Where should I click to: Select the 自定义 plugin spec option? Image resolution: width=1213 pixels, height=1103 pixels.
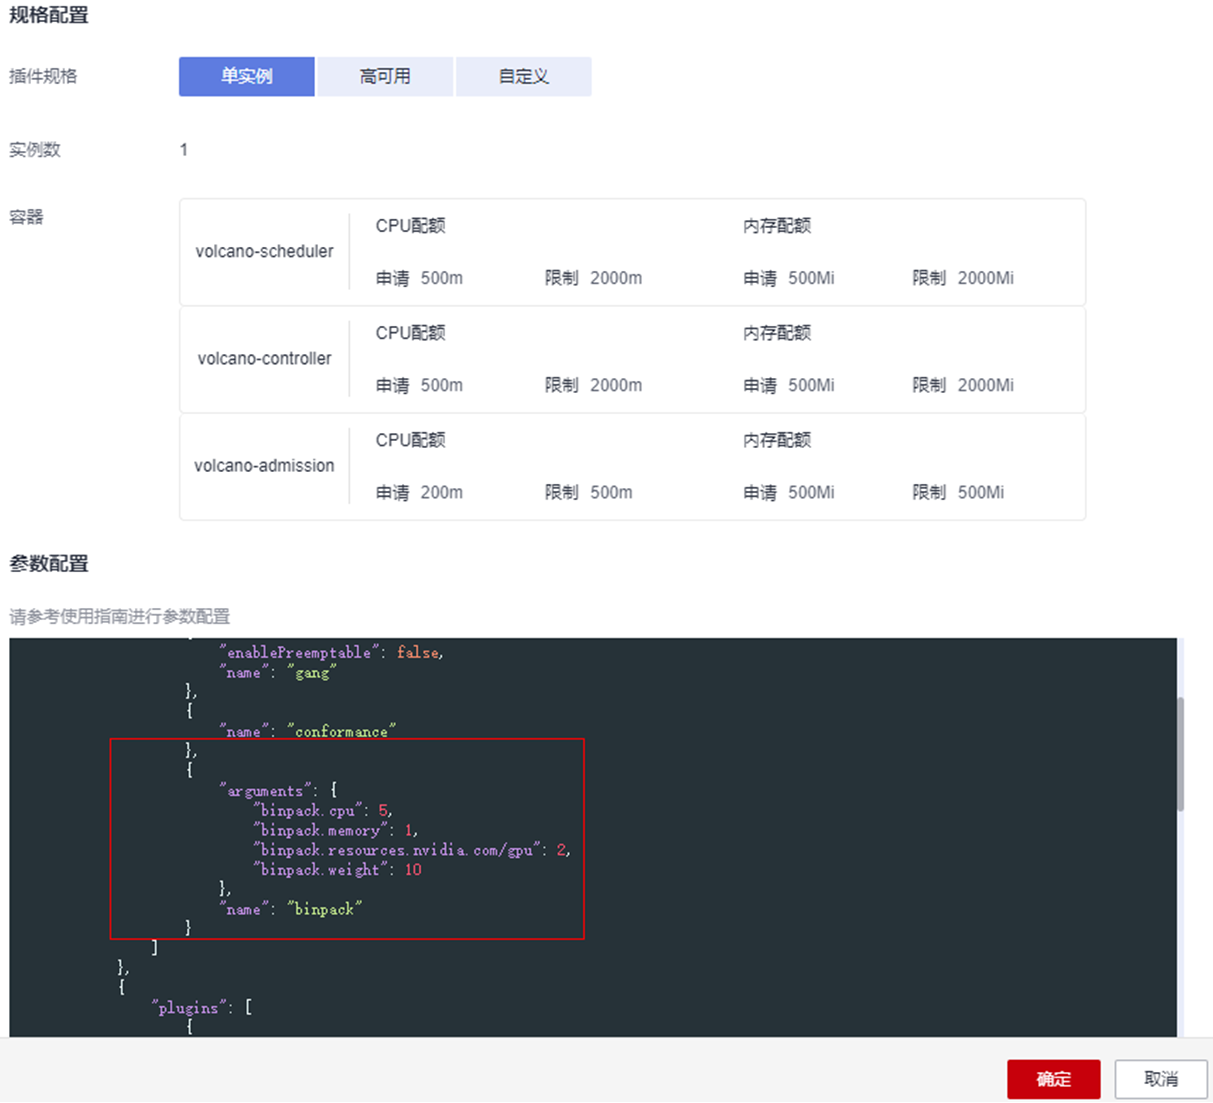pos(523,77)
